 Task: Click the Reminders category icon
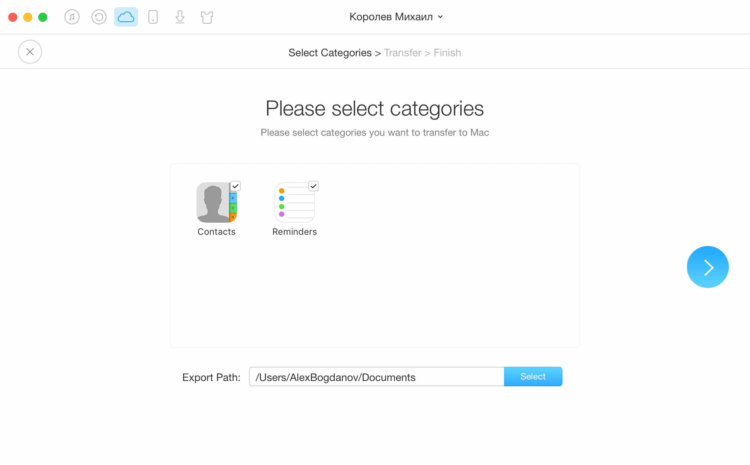294,202
